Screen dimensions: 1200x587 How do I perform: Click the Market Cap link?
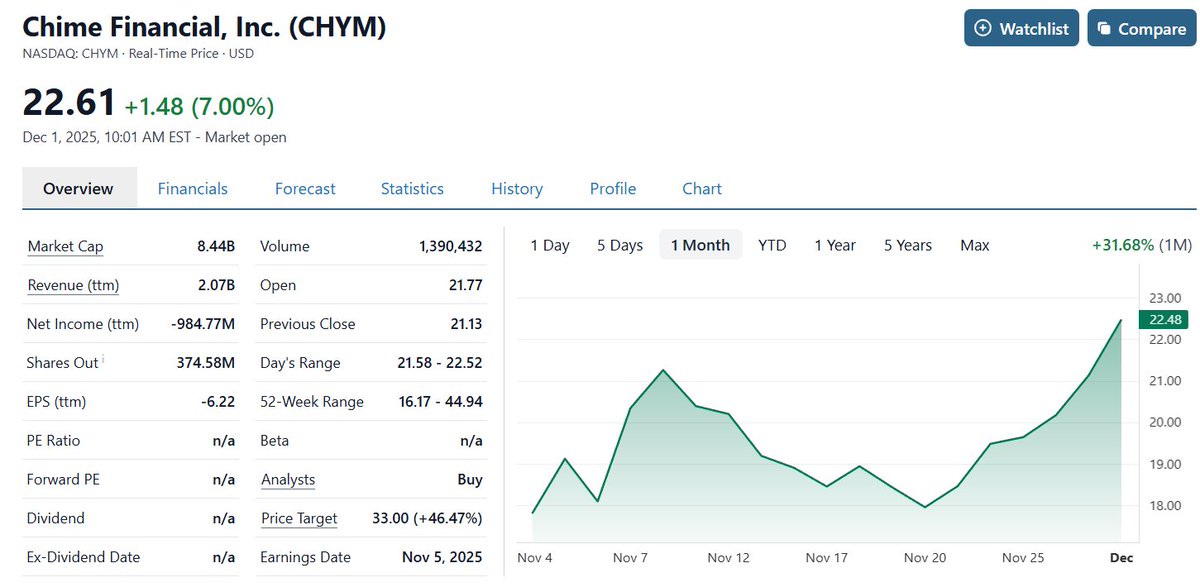click(x=65, y=246)
